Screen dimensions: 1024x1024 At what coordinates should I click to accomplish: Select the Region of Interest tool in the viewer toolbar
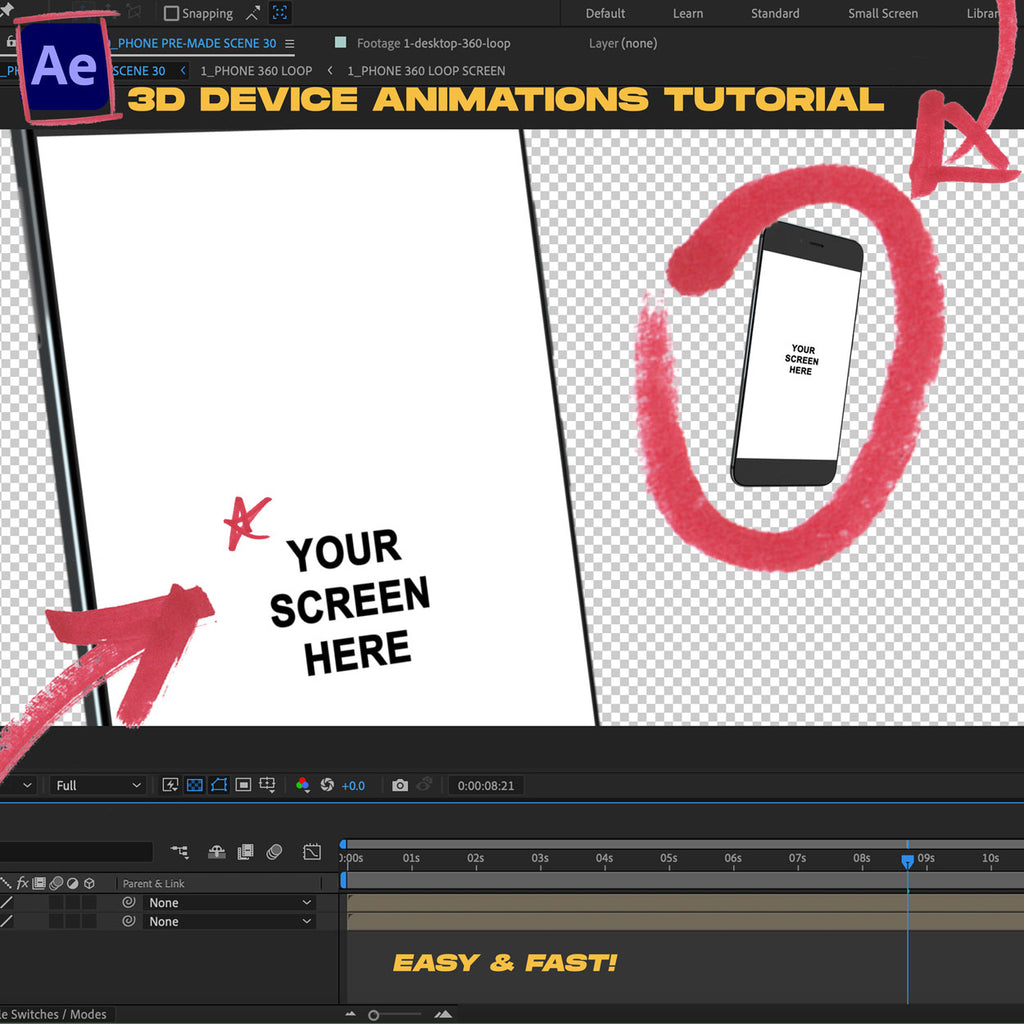pos(243,785)
